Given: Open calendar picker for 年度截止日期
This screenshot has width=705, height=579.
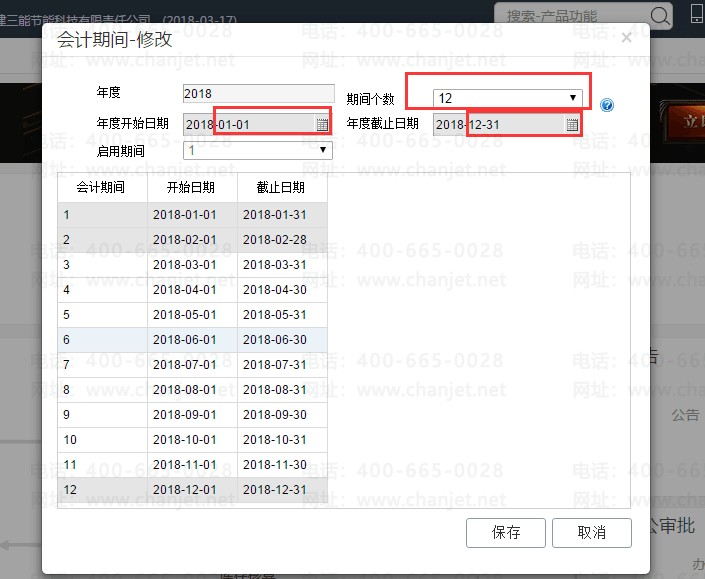Looking at the screenshot, I should coord(572,125).
